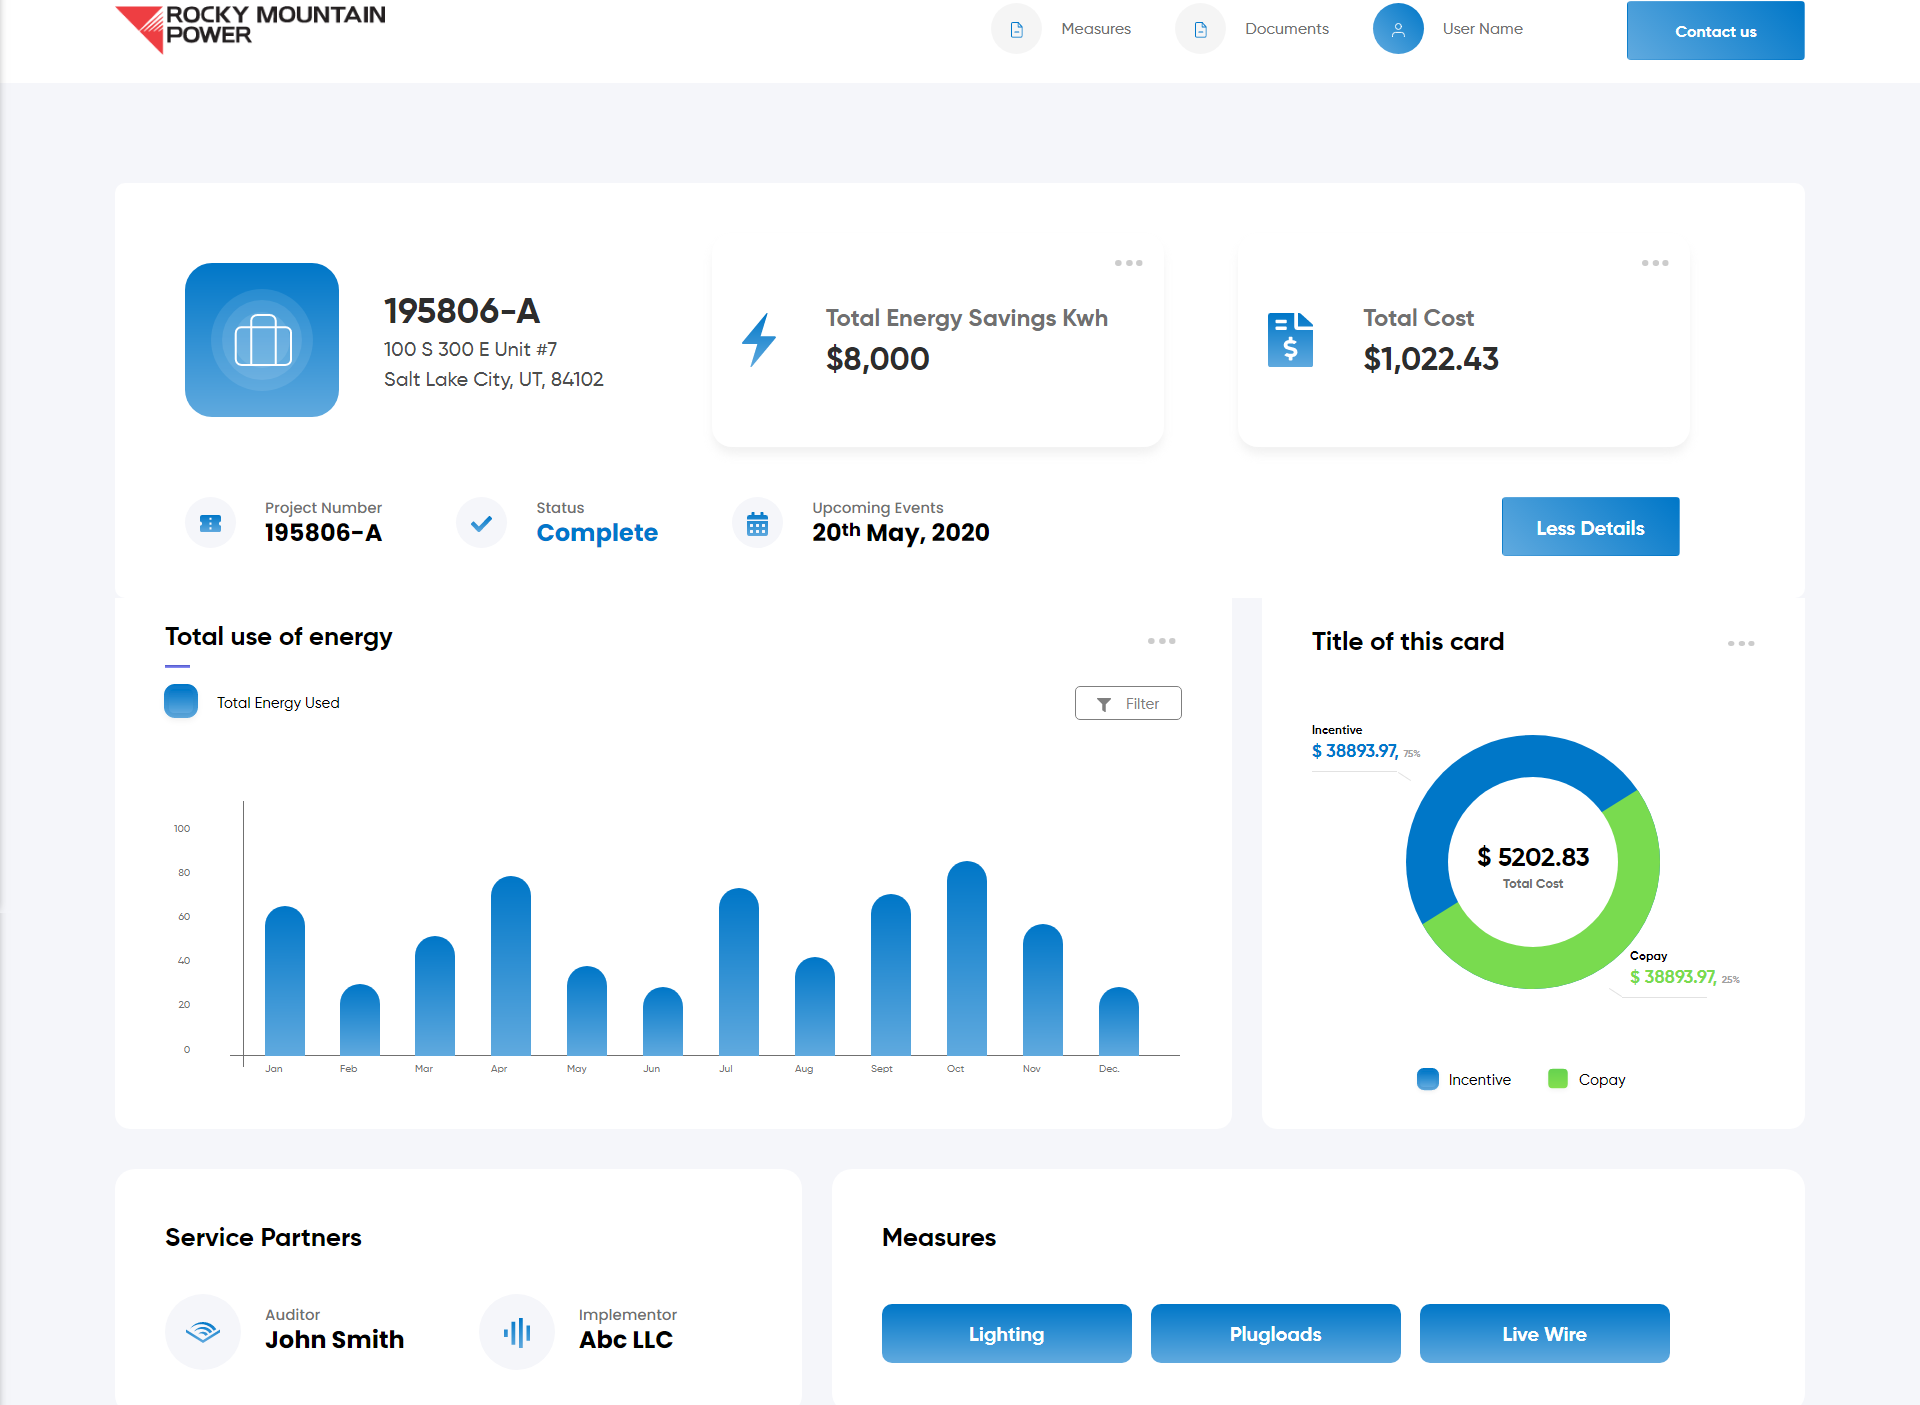Select the Plugloads measure button

[1275, 1333]
